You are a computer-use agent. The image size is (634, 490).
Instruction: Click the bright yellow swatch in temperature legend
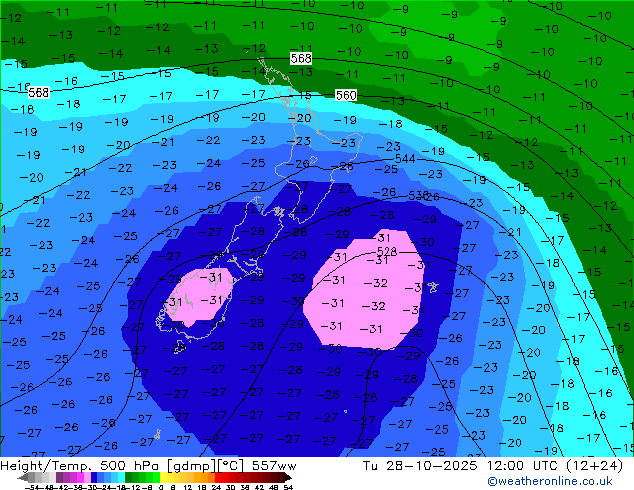(x=163, y=477)
